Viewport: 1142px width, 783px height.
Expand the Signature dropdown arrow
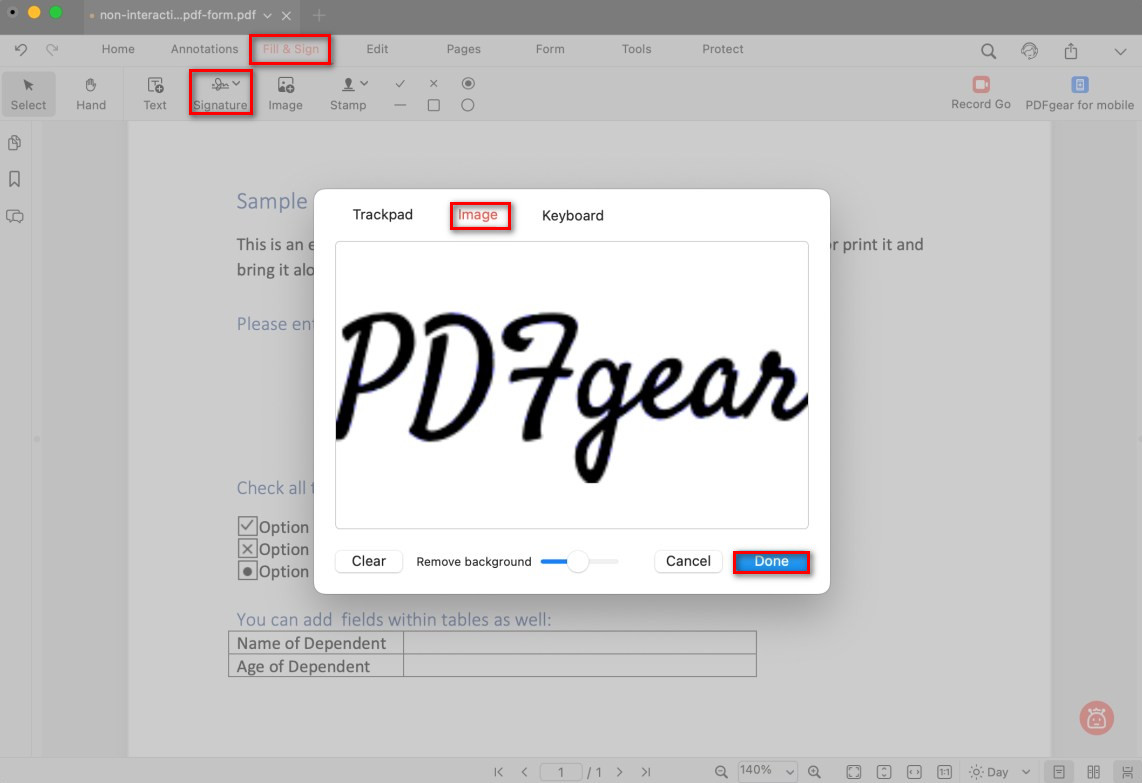pyautogui.click(x=237, y=84)
